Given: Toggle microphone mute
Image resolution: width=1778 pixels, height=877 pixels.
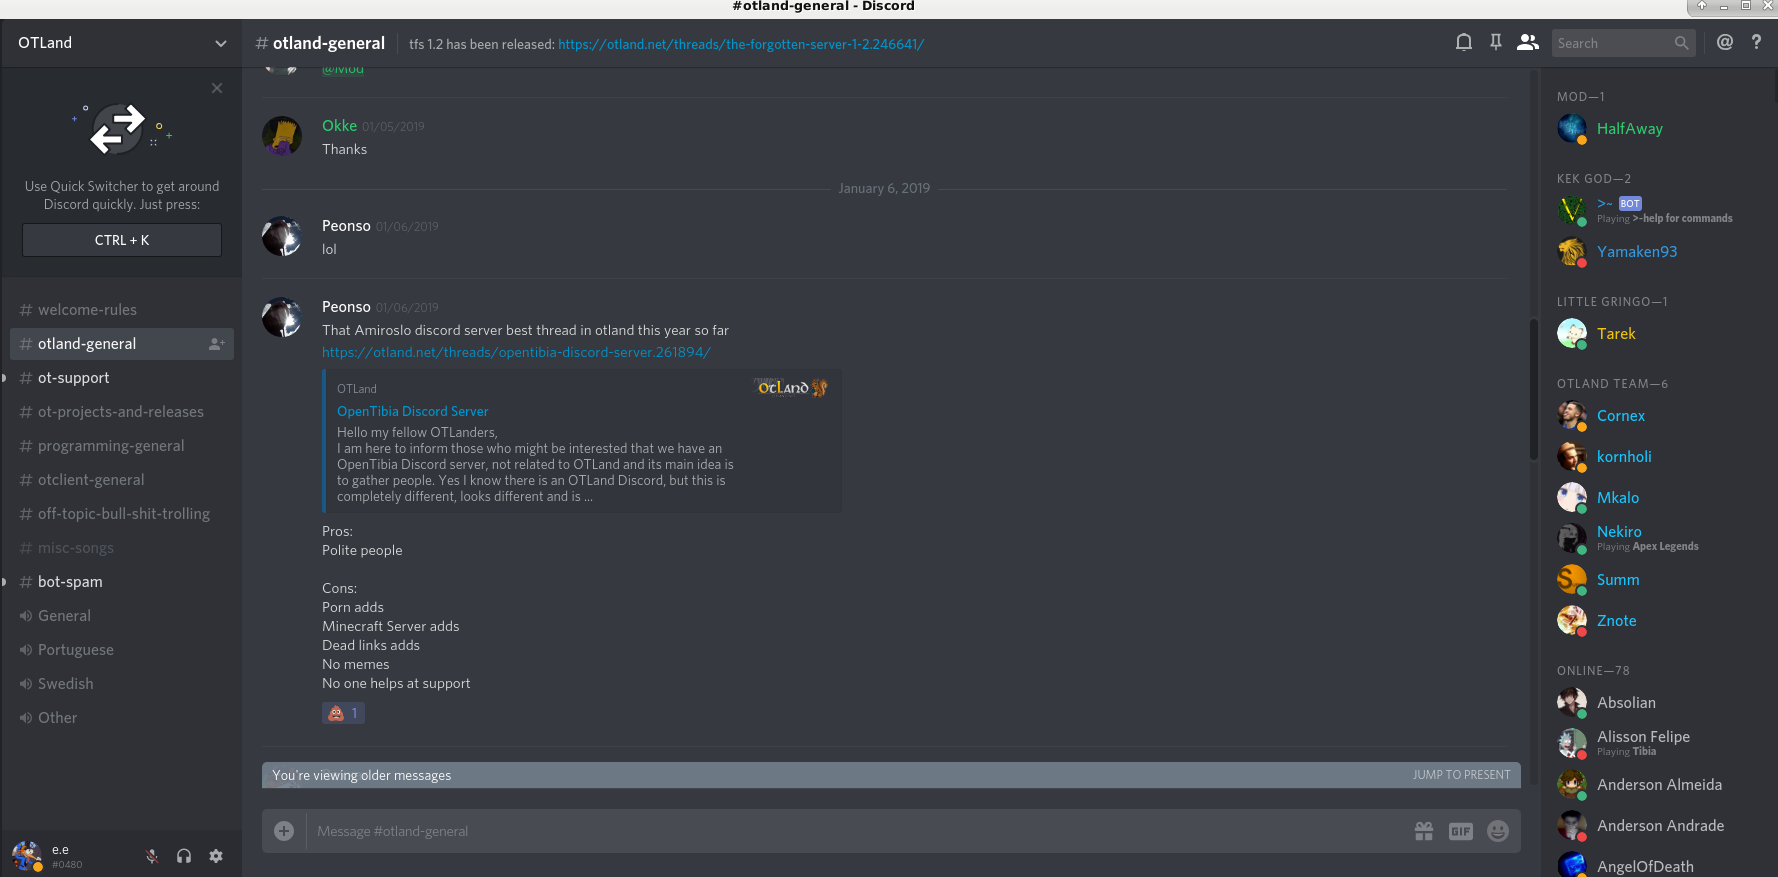Looking at the screenshot, I should click(x=152, y=856).
